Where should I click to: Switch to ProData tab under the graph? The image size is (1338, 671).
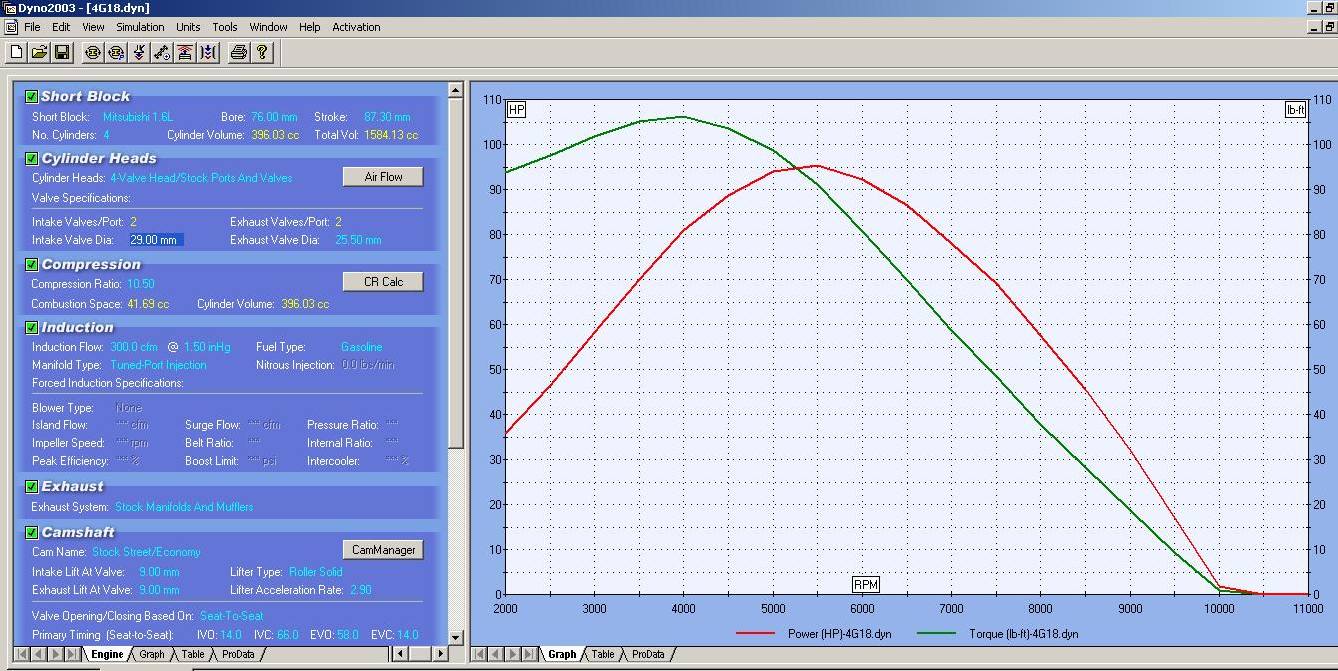pos(647,654)
